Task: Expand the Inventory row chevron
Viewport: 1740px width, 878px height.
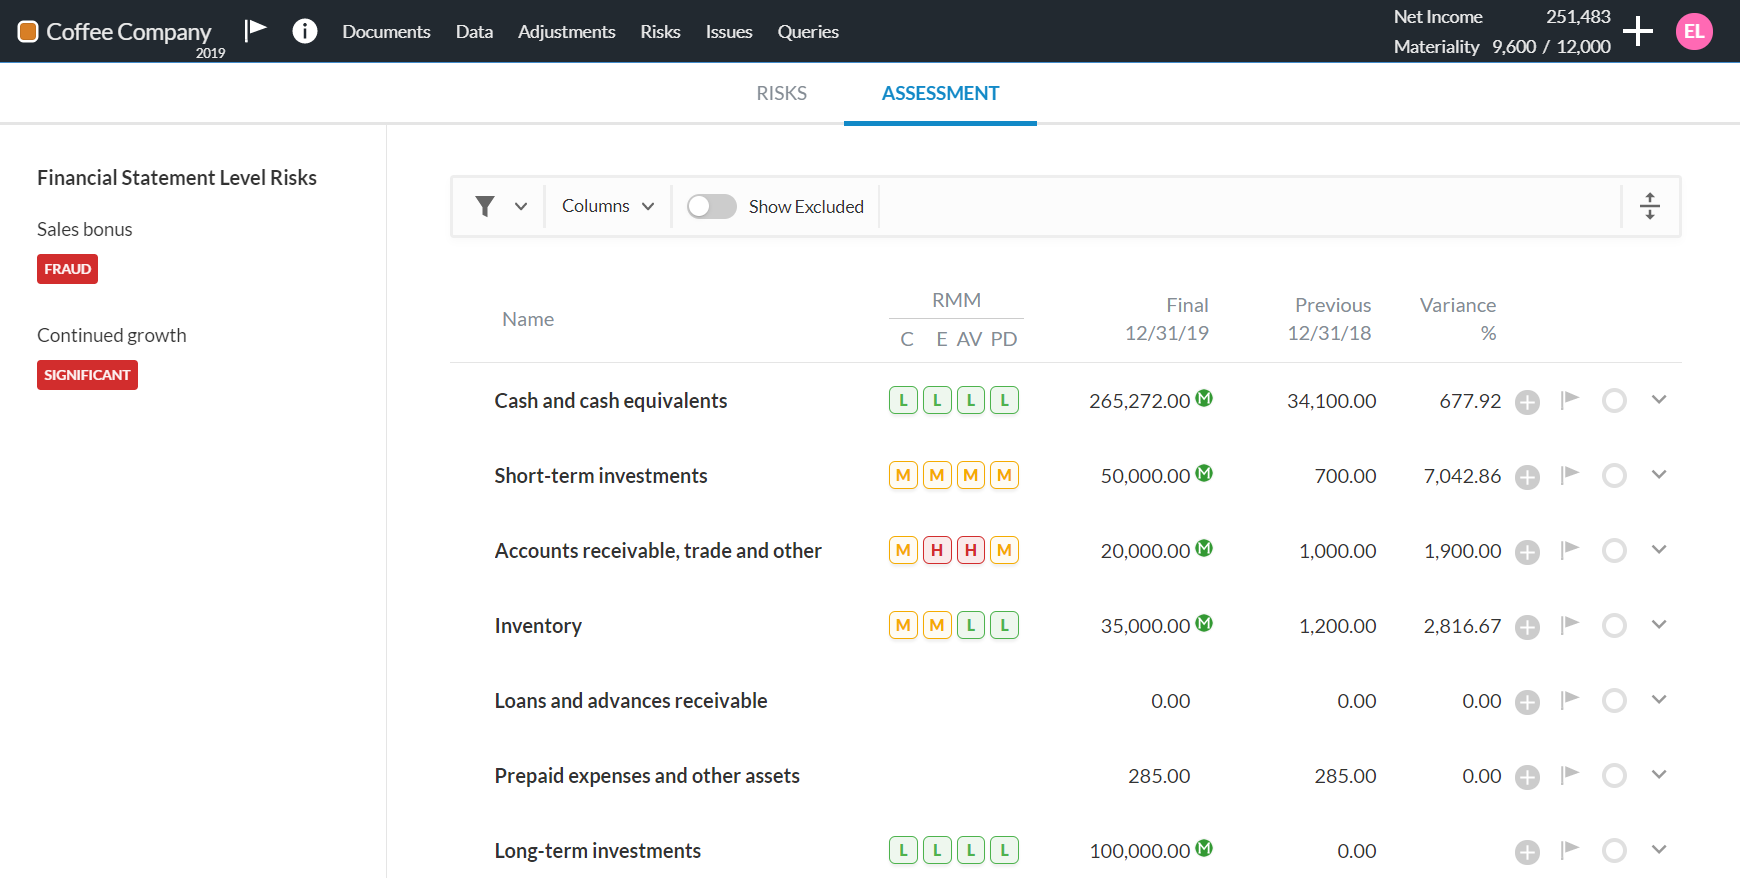Action: pos(1659,625)
